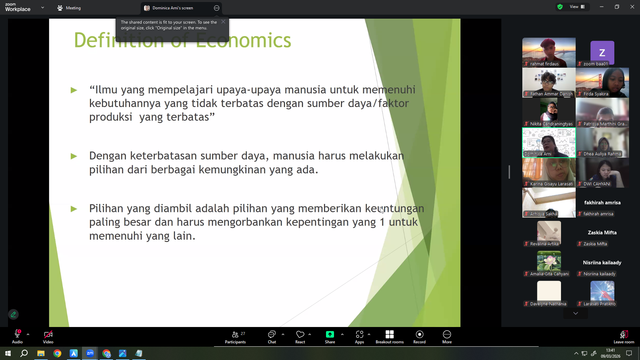Image resolution: width=640 pixels, height=360 pixels.
Task: Open options icon on Dominica Ami's screen tab
Action: [216, 8]
